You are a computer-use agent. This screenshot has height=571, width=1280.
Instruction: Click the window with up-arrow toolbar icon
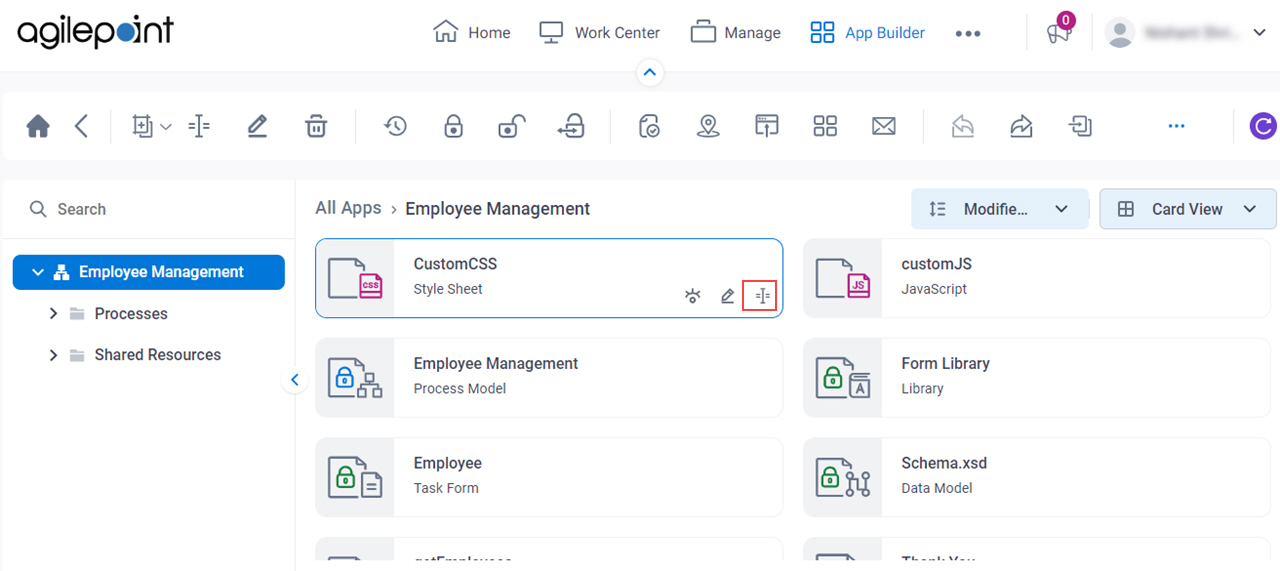coord(766,126)
